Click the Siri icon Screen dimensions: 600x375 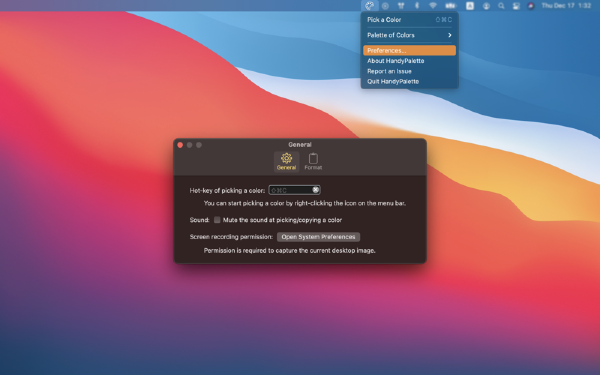click(531, 6)
